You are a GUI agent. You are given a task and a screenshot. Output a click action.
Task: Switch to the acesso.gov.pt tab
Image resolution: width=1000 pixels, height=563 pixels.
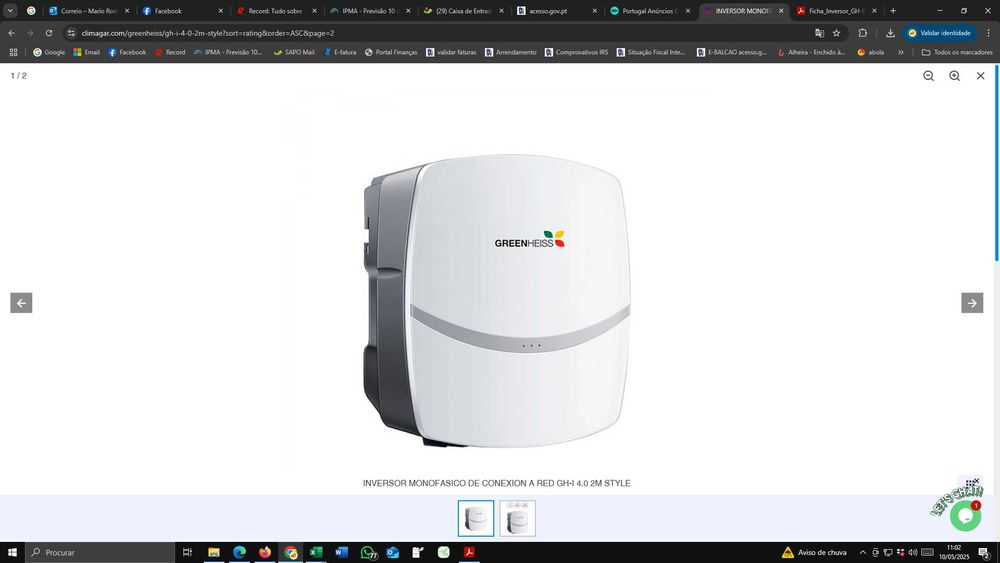557,11
